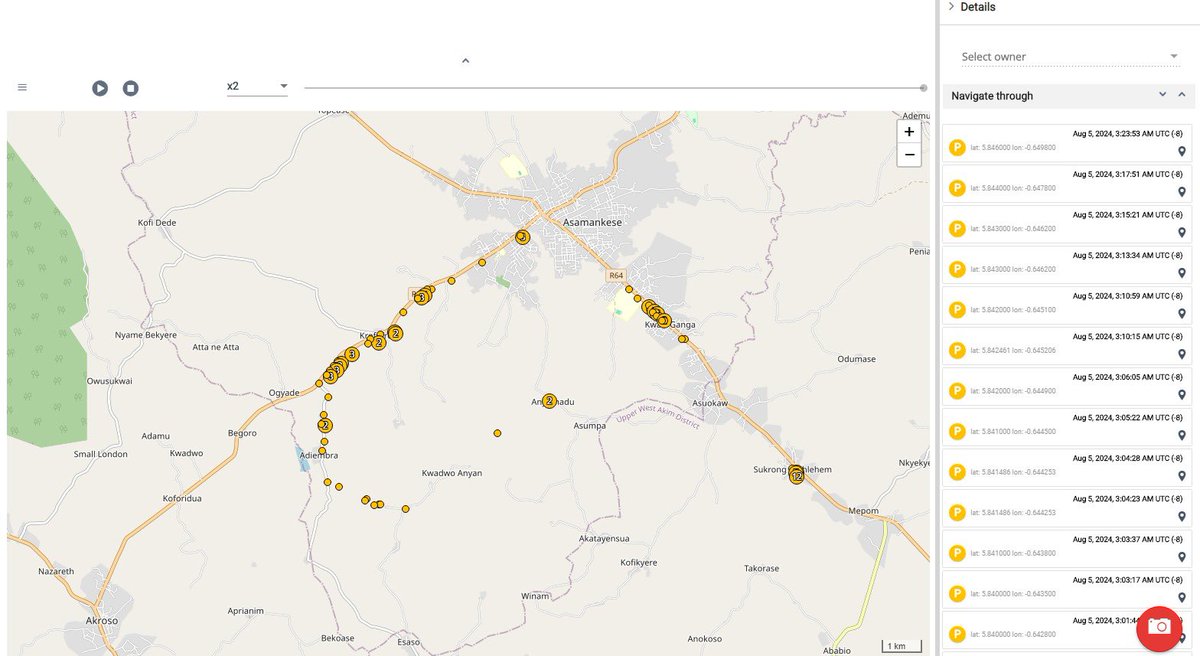1200x656 pixels.
Task: Select coordinates lat 5.840000 lon -0.643500
Action: click(x=1013, y=594)
